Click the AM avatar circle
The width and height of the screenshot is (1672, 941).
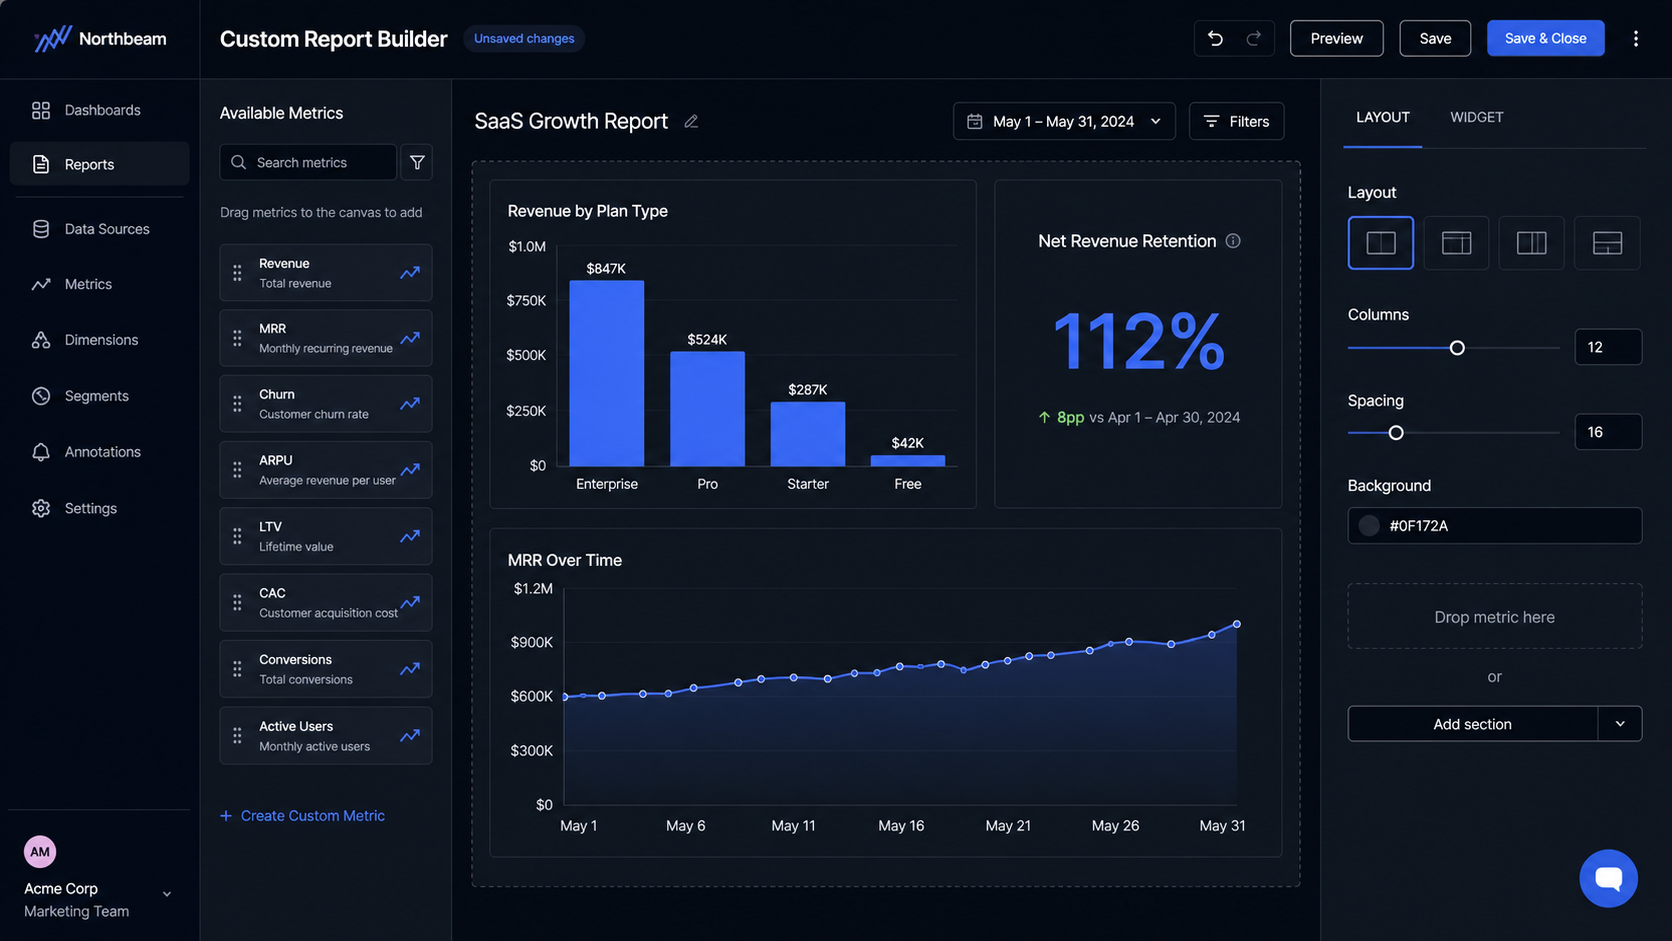click(40, 852)
